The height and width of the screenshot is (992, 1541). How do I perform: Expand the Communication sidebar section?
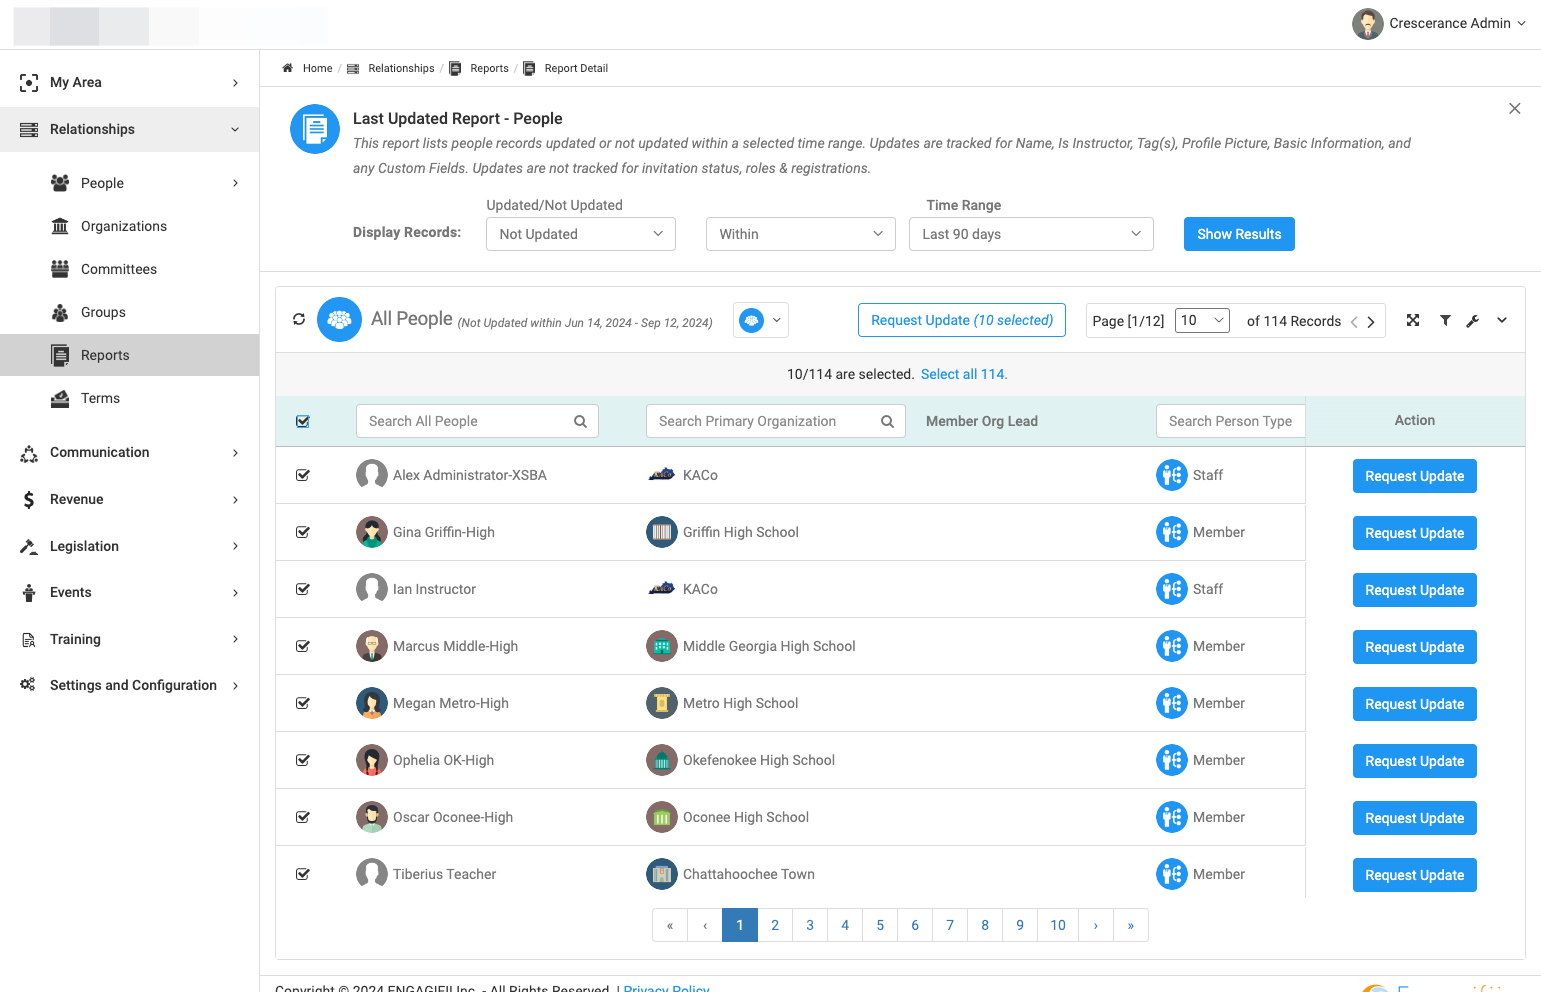(130, 452)
